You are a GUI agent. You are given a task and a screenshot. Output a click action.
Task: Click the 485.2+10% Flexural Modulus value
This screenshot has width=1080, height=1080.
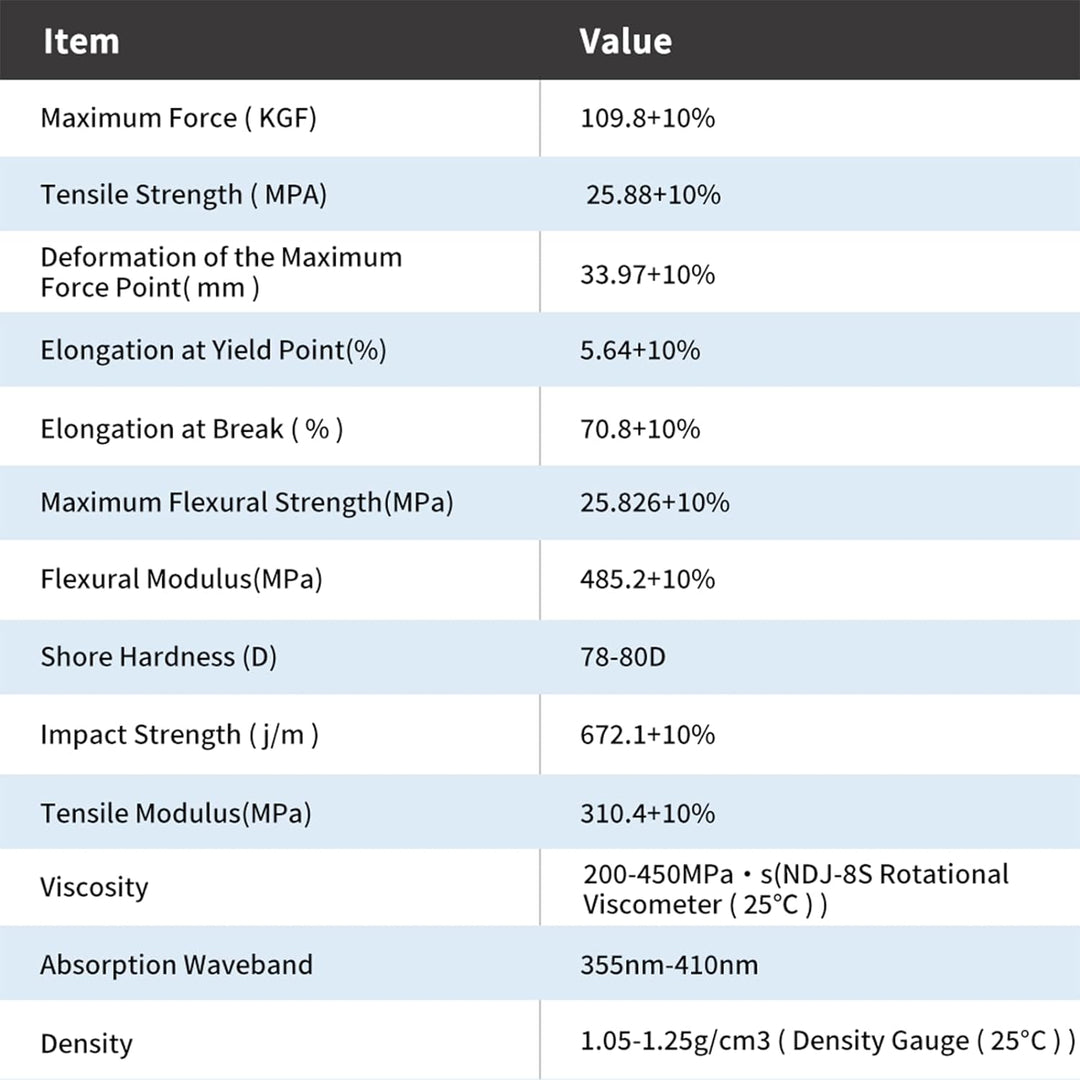pos(647,579)
